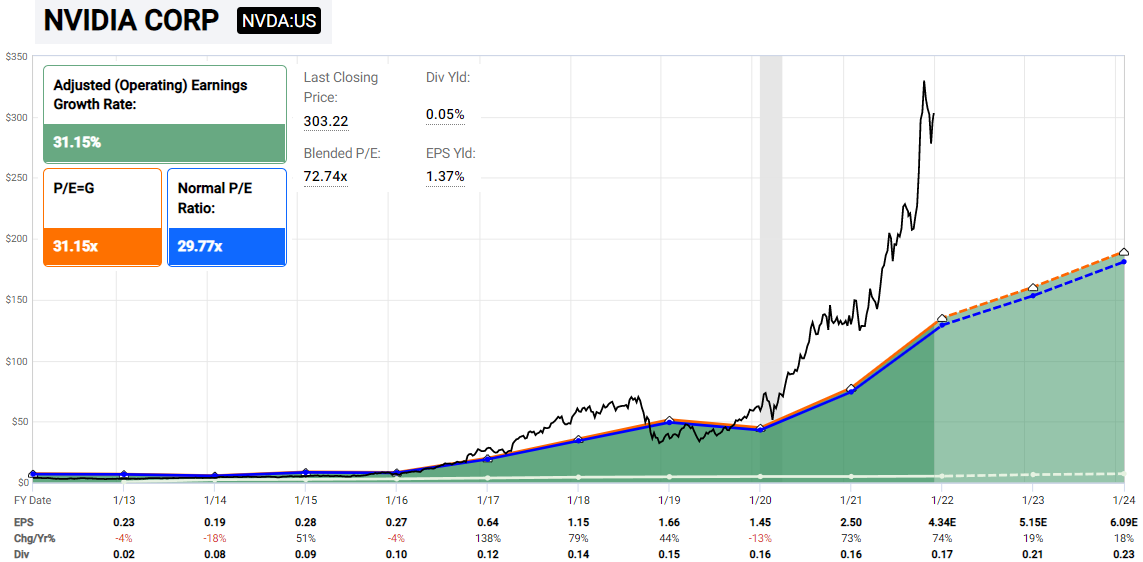Click the $350 y-axis label
This screenshot has width=1143, height=562.
click(15, 56)
